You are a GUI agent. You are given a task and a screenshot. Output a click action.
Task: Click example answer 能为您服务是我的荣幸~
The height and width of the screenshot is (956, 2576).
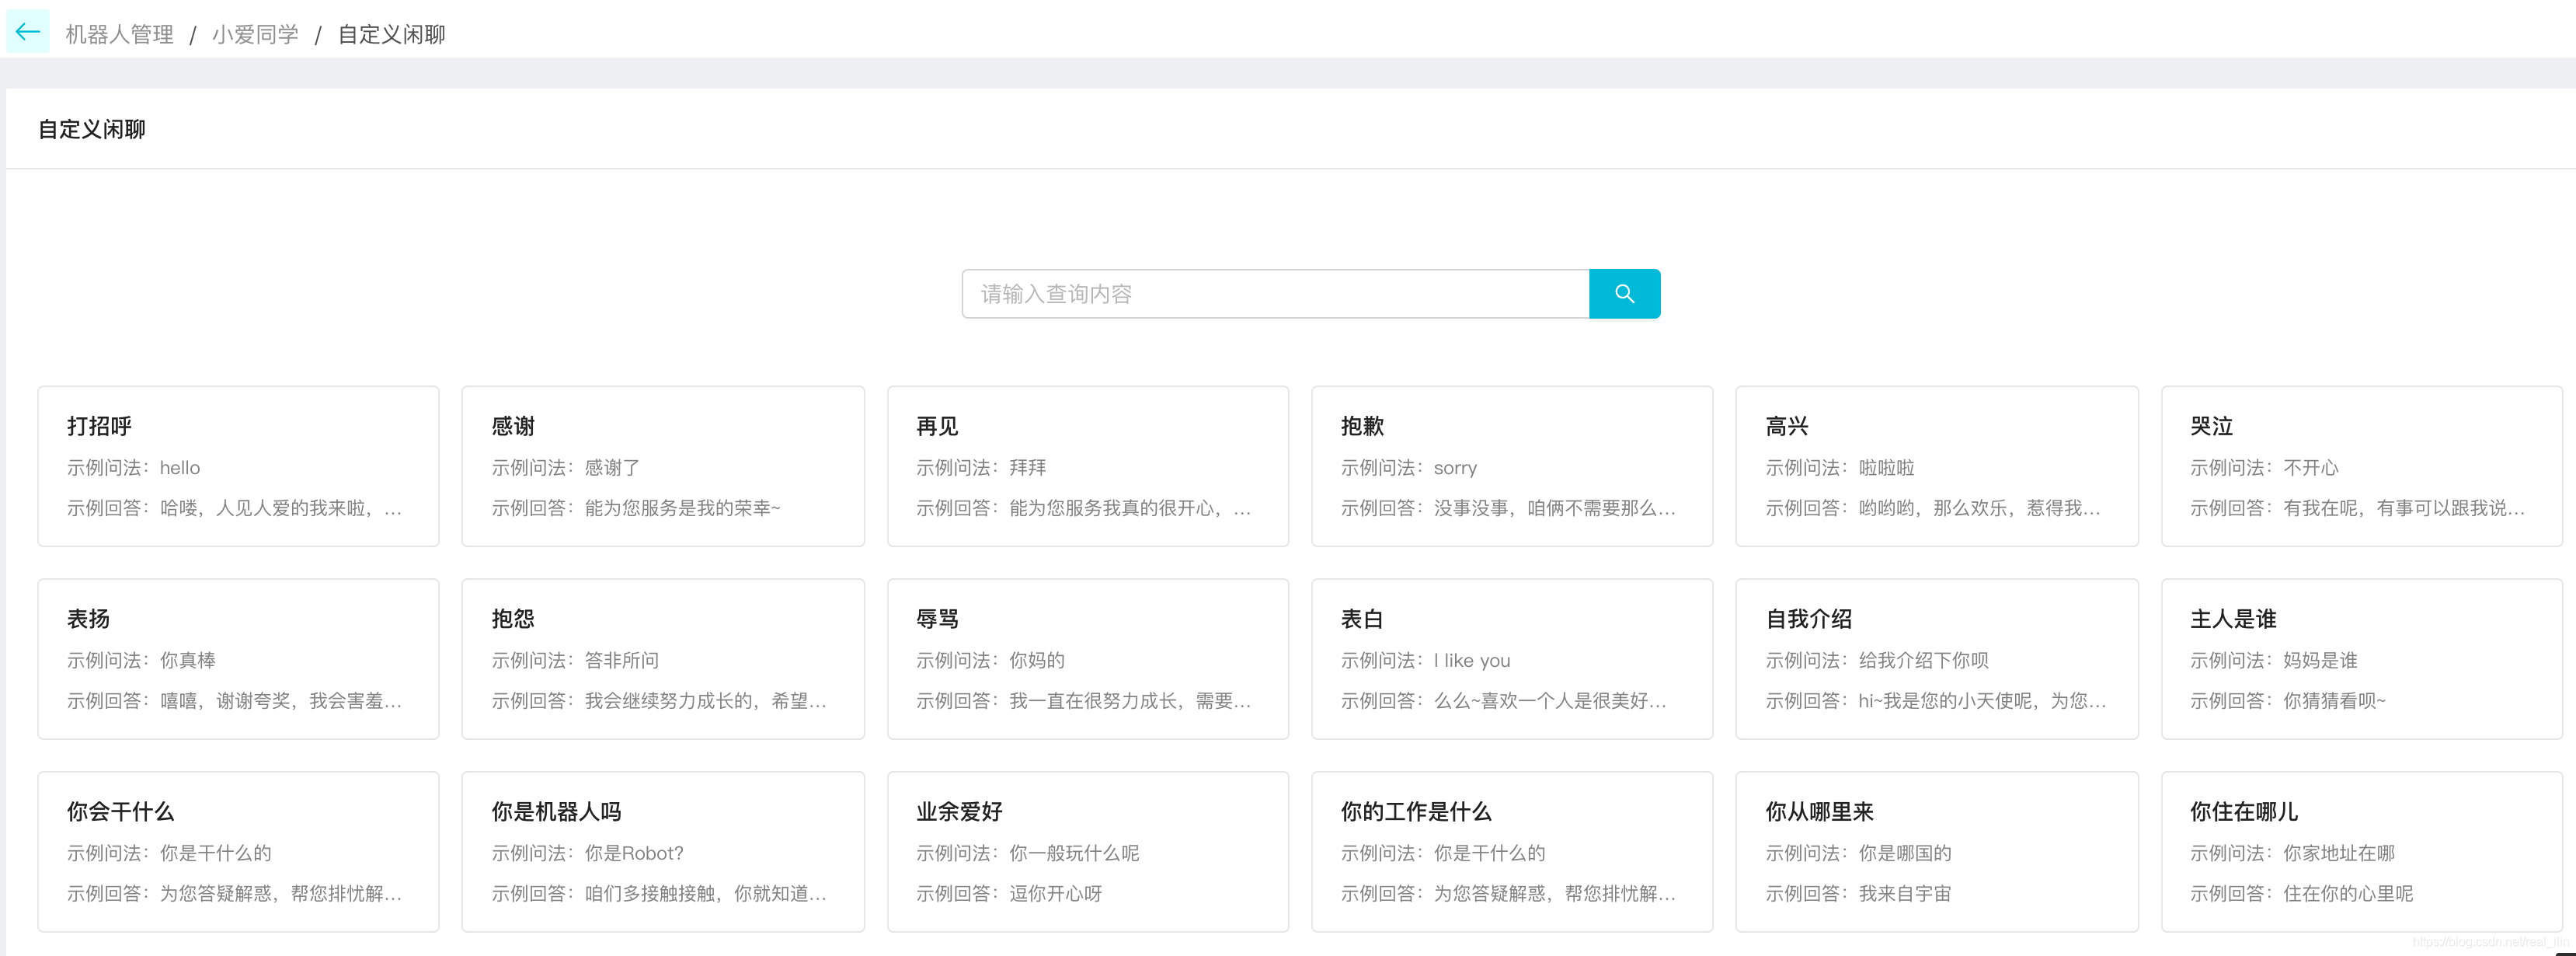tap(682, 508)
